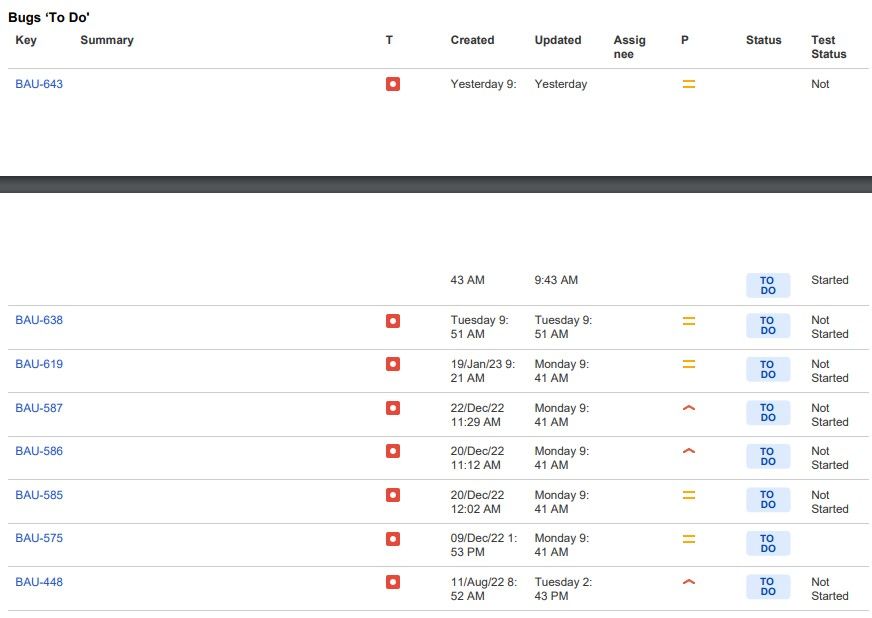Click bug type icon for BAU-585
Screen dimensions: 872x618
393,495
